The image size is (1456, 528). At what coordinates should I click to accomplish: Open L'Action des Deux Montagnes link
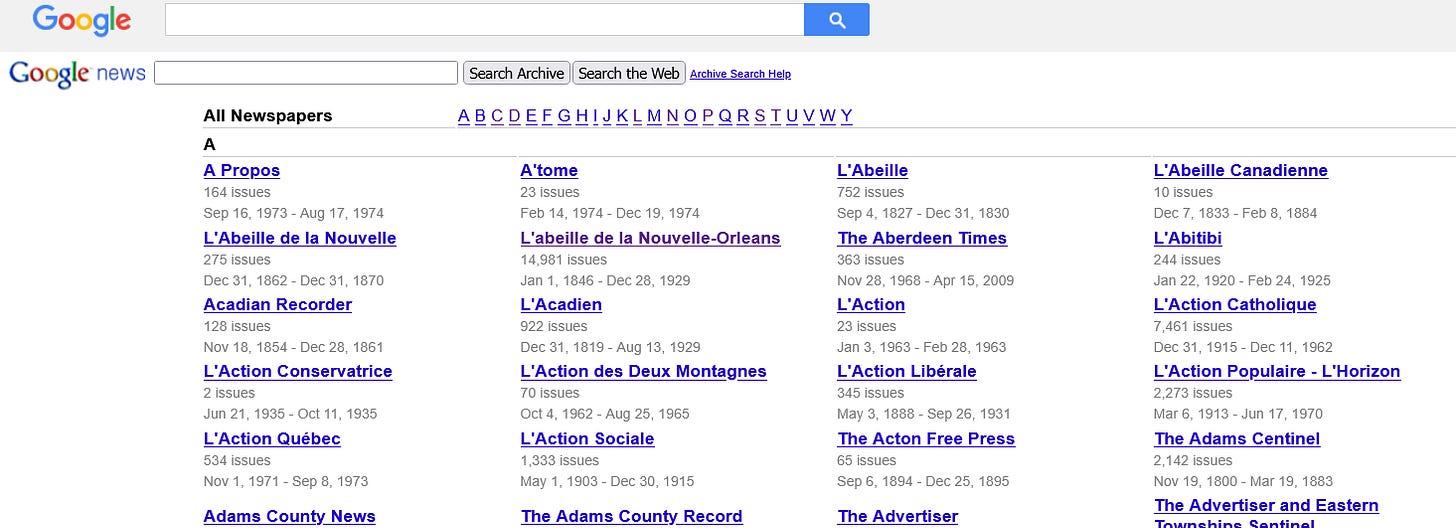click(643, 372)
